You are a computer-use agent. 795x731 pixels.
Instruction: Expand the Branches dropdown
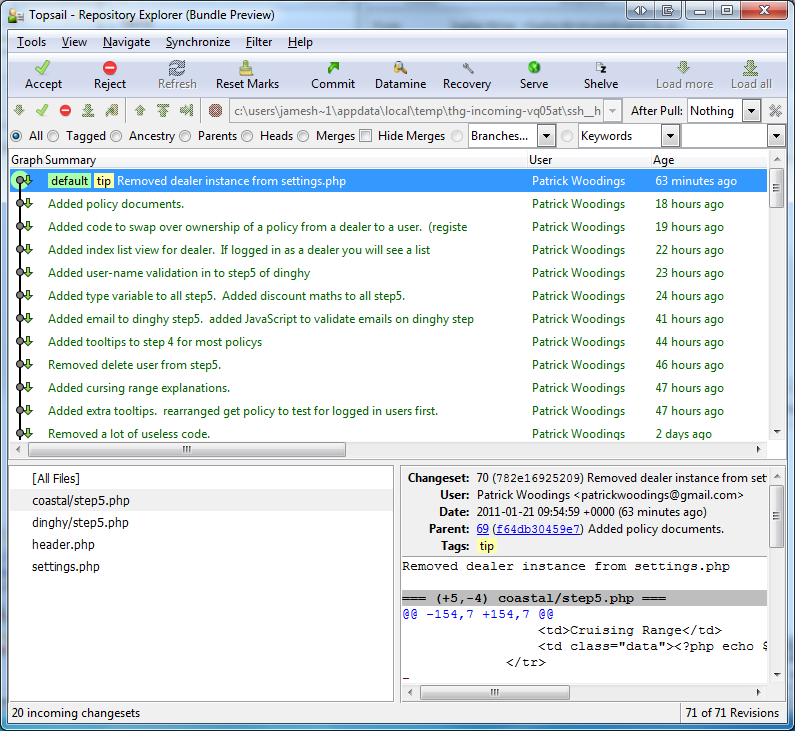pos(546,136)
